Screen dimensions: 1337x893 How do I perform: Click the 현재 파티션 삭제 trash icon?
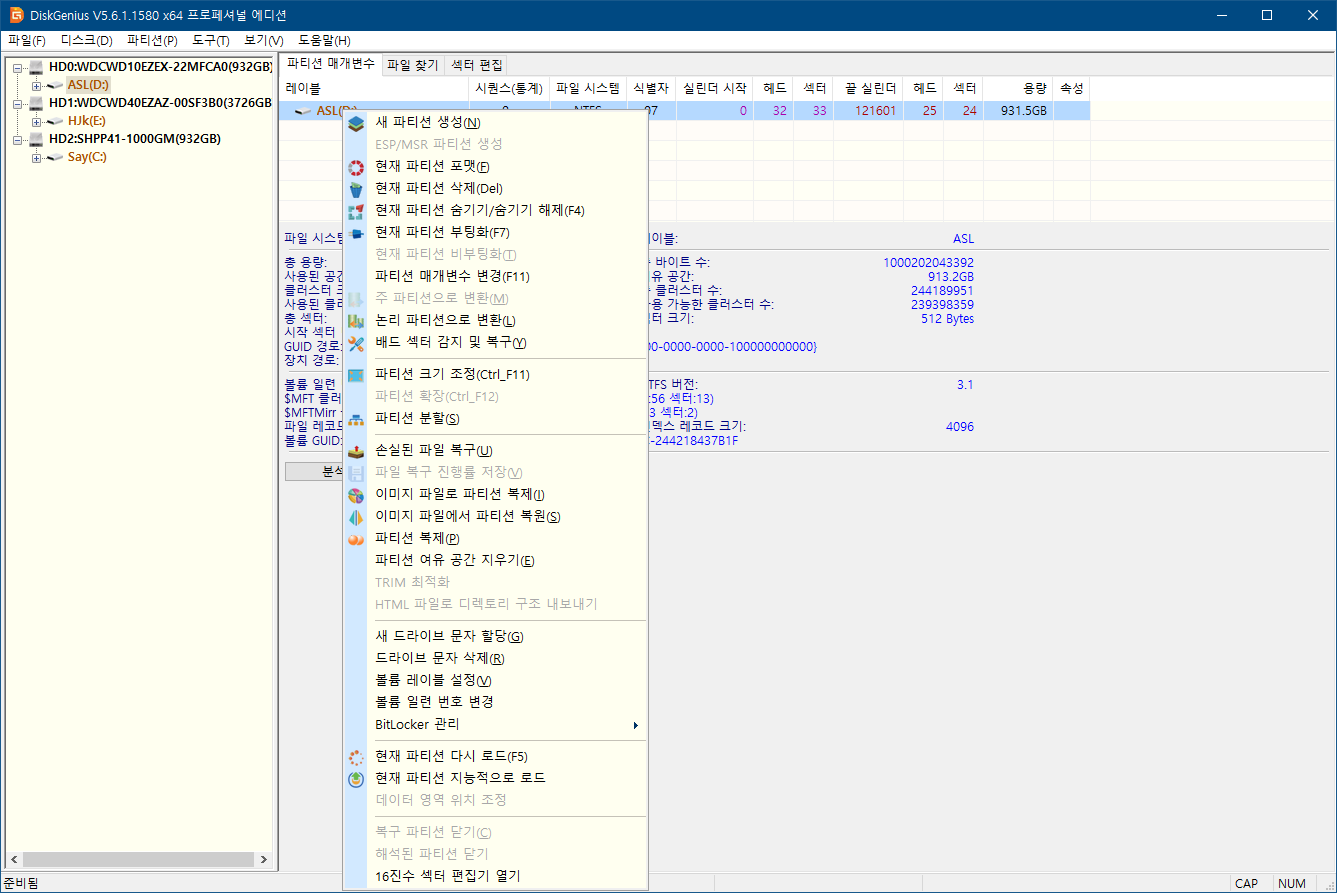pyautogui.click(x=356, y=189)
